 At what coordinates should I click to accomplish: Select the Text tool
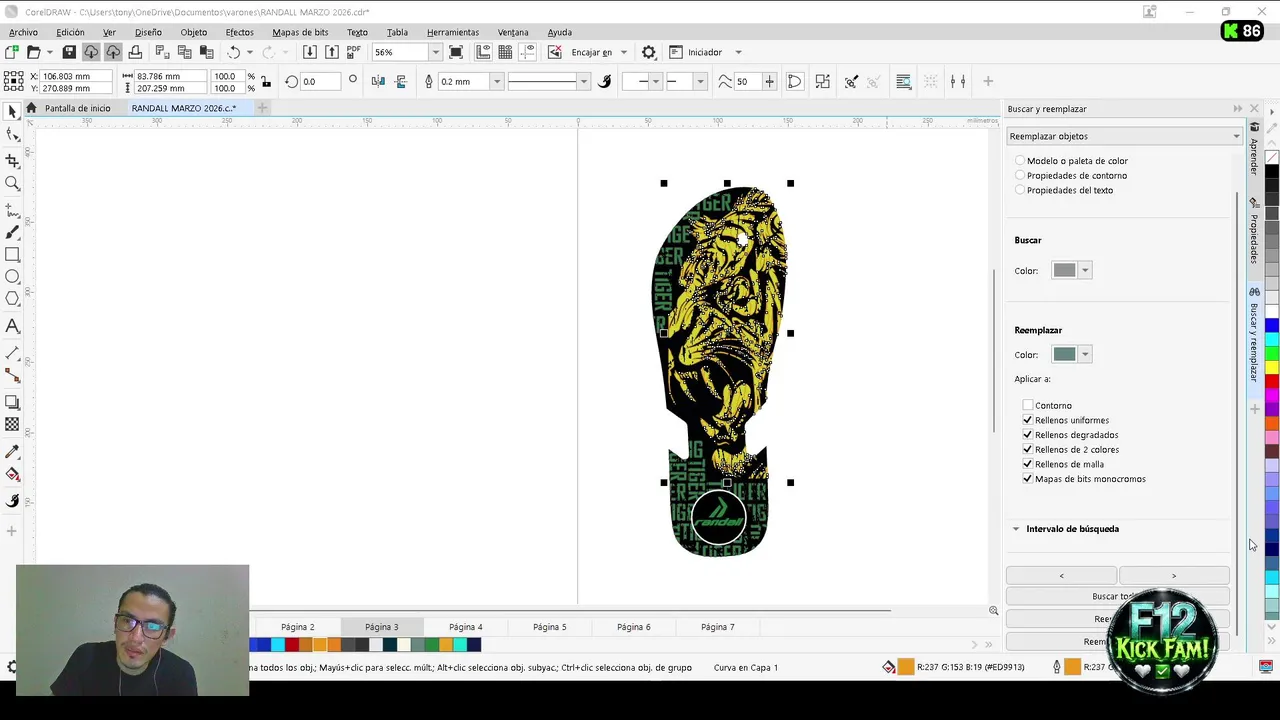(x=12, y=326)
